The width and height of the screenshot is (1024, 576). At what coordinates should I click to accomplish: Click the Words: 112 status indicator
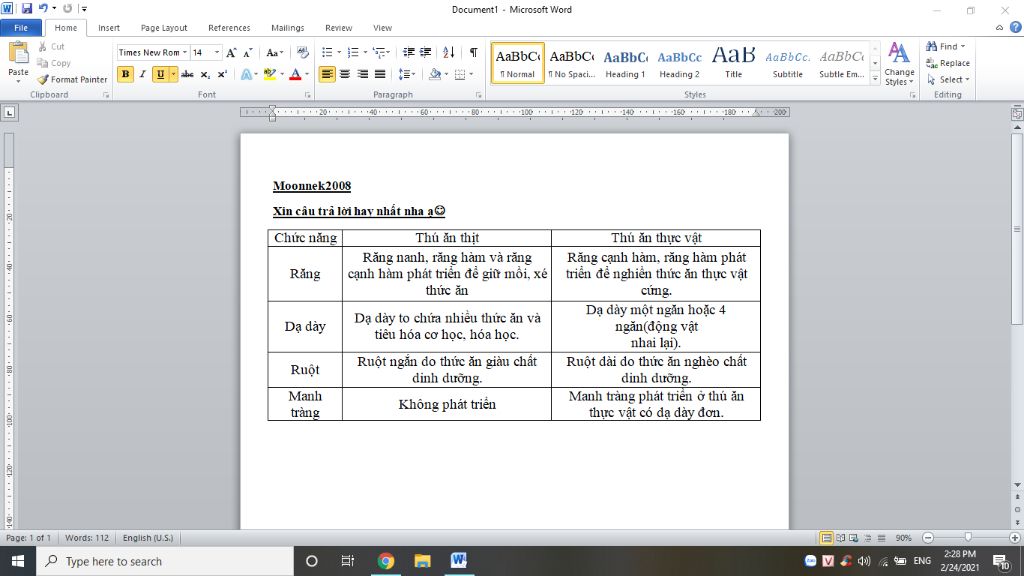[87, 538]
